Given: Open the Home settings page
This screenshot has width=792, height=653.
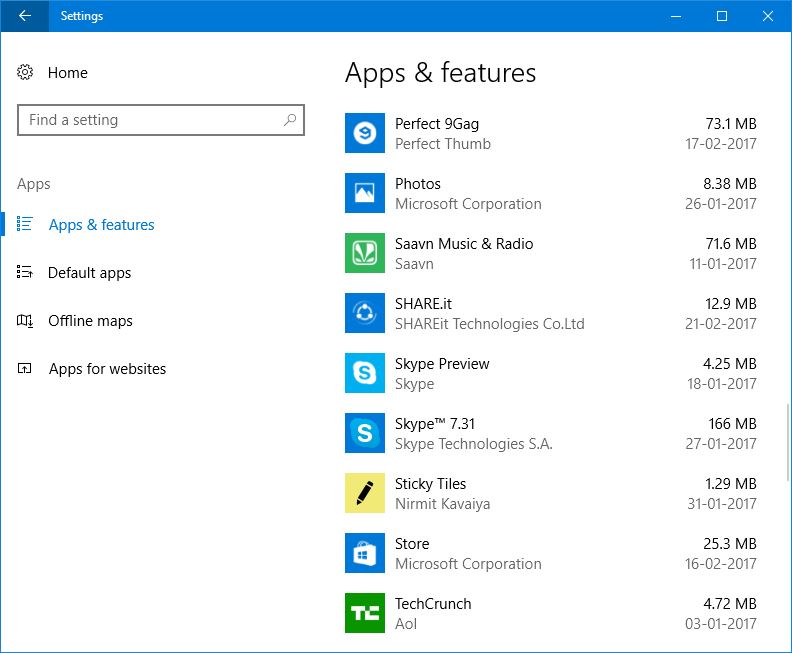Looking at the screenshot, I should [68, 73].
